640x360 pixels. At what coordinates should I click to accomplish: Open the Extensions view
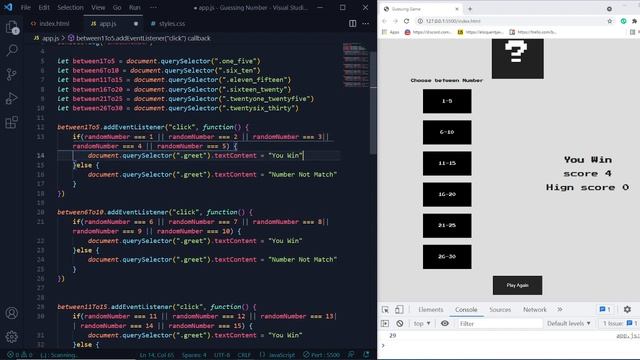[x=12, y=122]
